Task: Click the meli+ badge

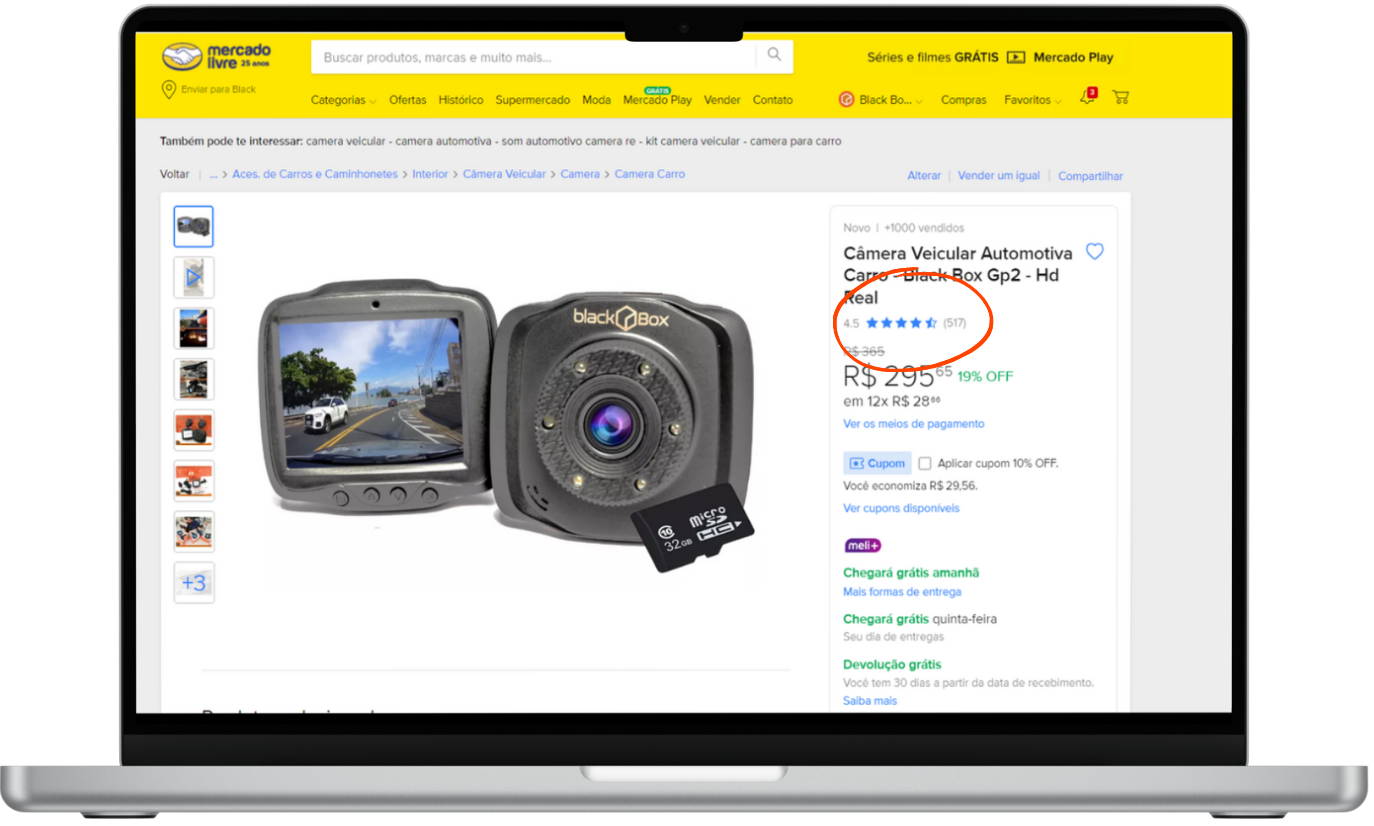Action: point(863,545)
